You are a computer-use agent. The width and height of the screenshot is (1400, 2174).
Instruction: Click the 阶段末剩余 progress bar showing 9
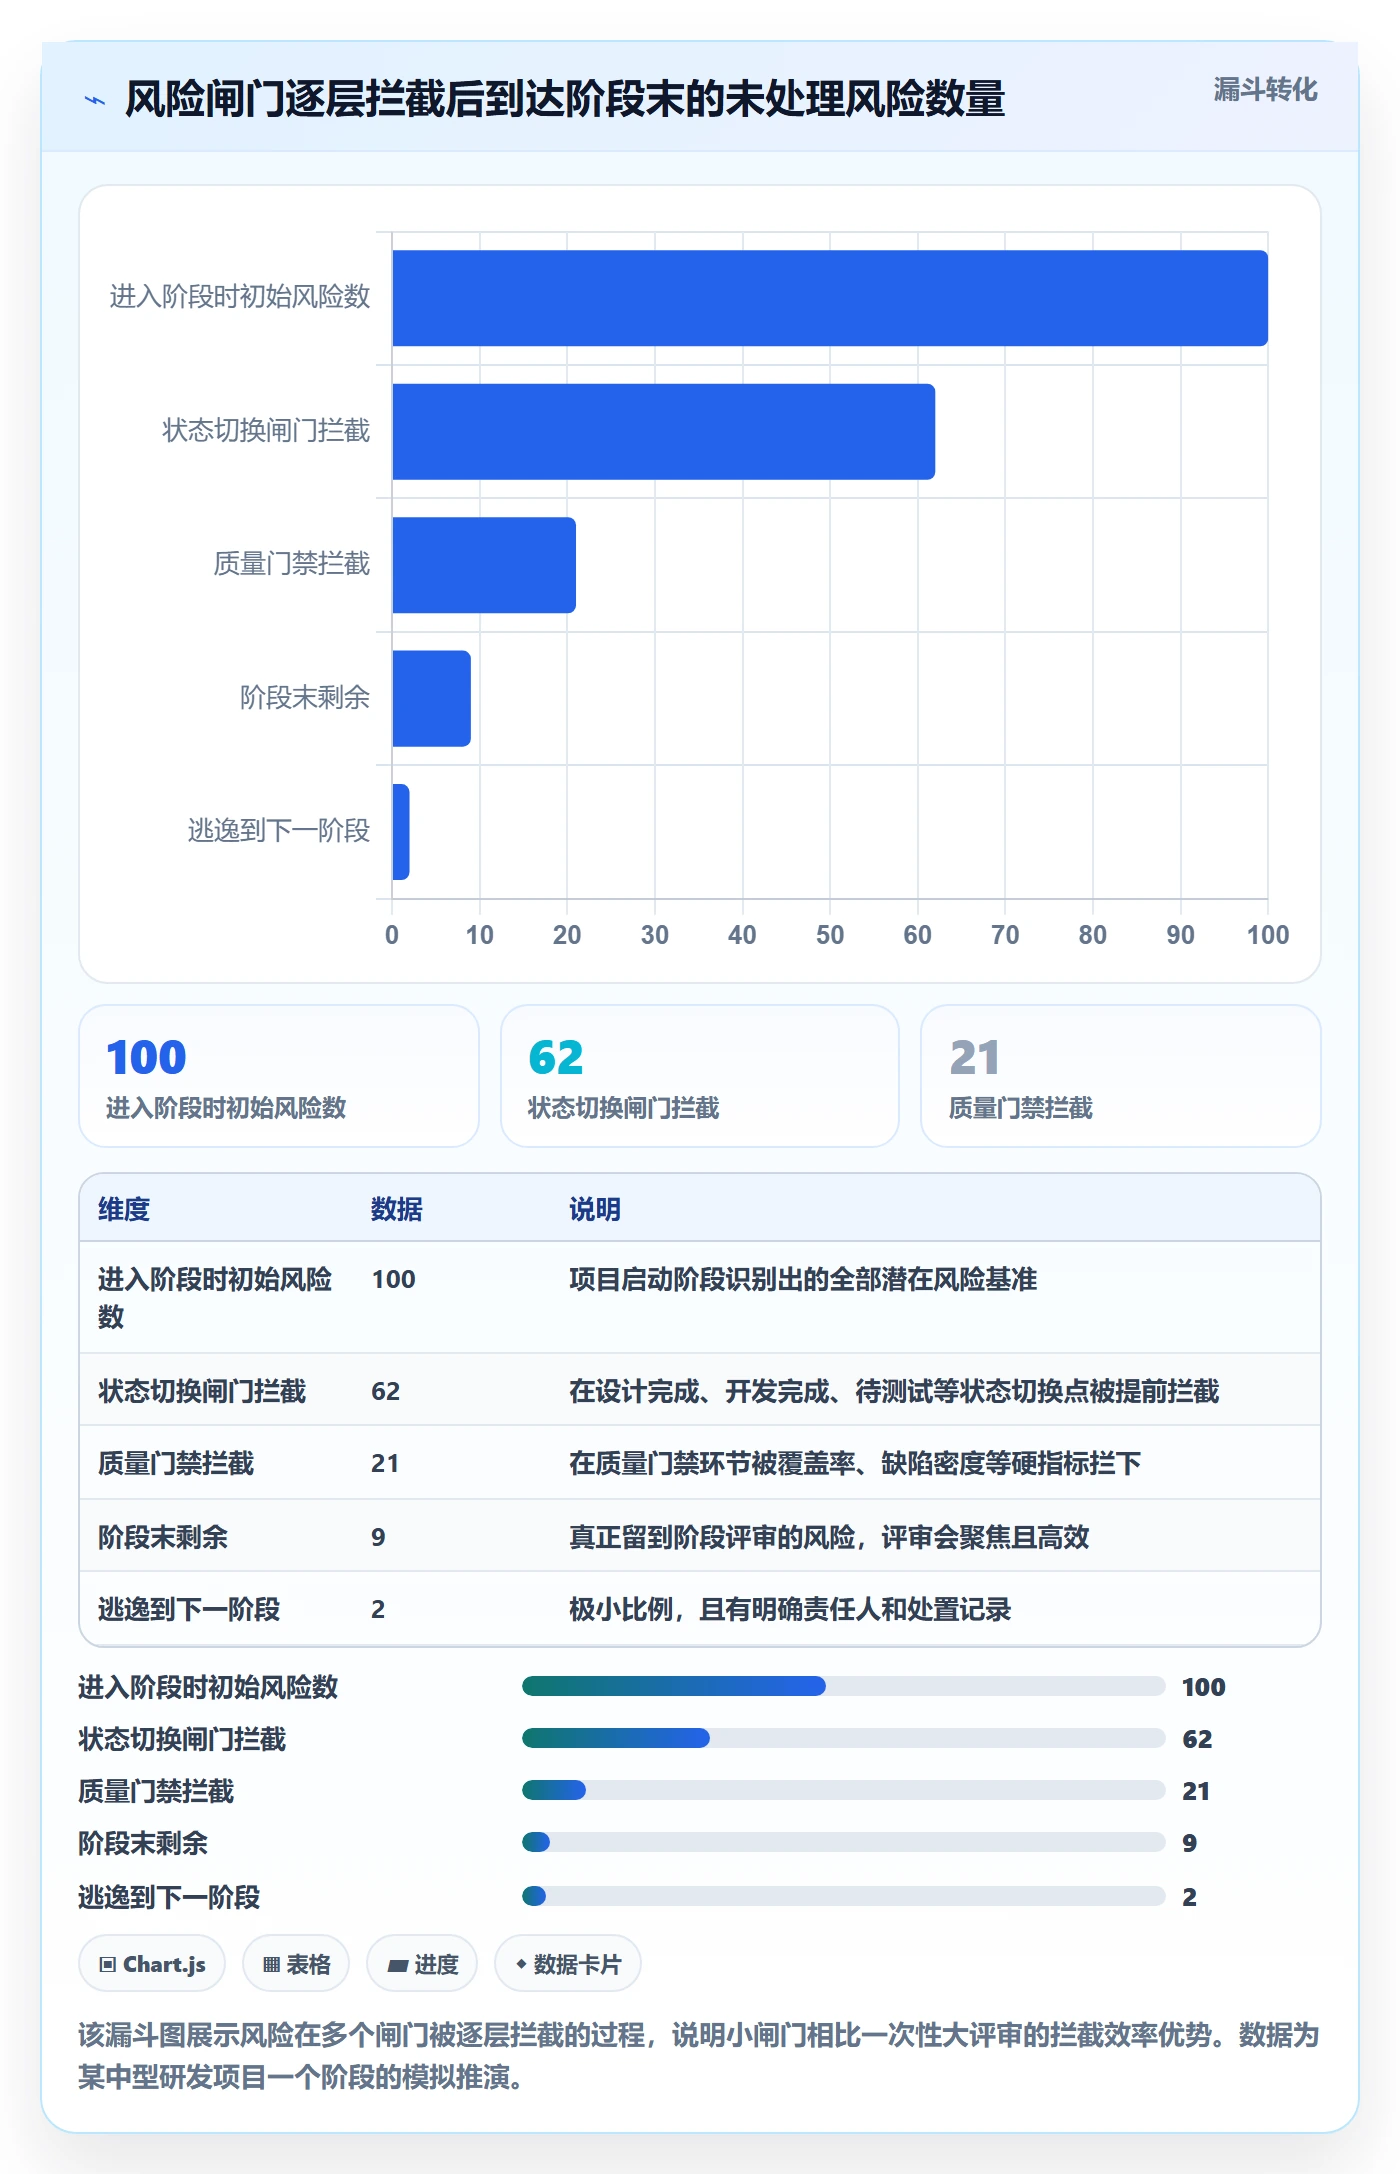[843, 1842]
